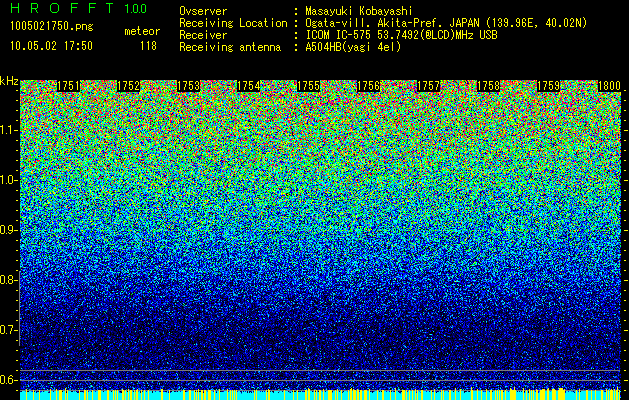This screenshot has width=629, height=400.
Task: Click the 1.0 frequency axis label
Action: pyautogui.click(x=9, y=180)
